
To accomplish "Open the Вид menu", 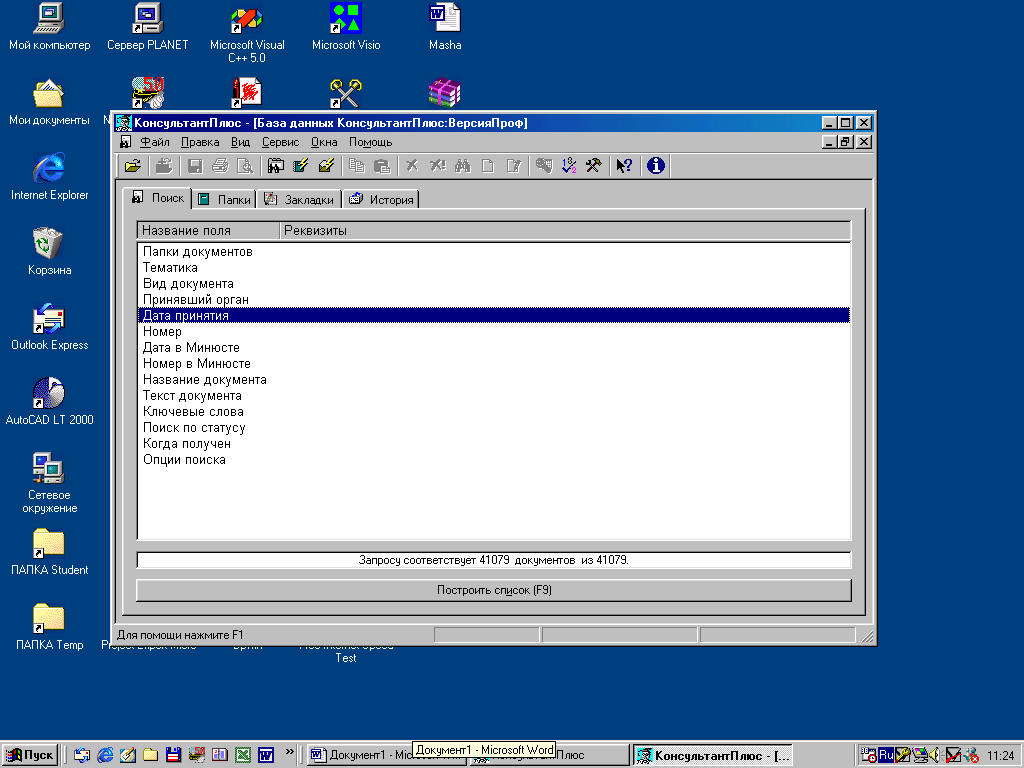I will [240, 142].
